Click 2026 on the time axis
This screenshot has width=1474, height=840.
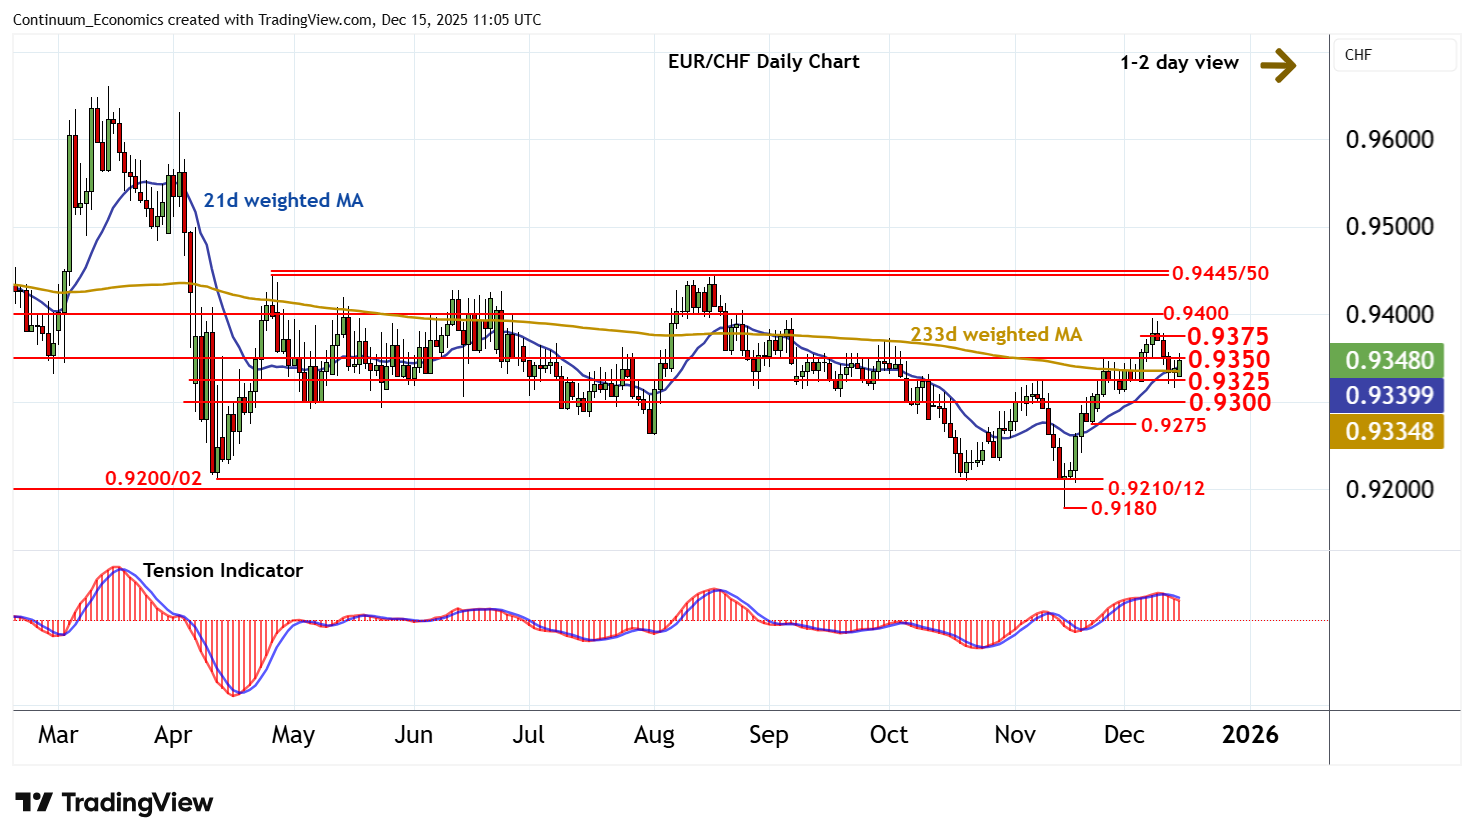[x=1250, y=735]
